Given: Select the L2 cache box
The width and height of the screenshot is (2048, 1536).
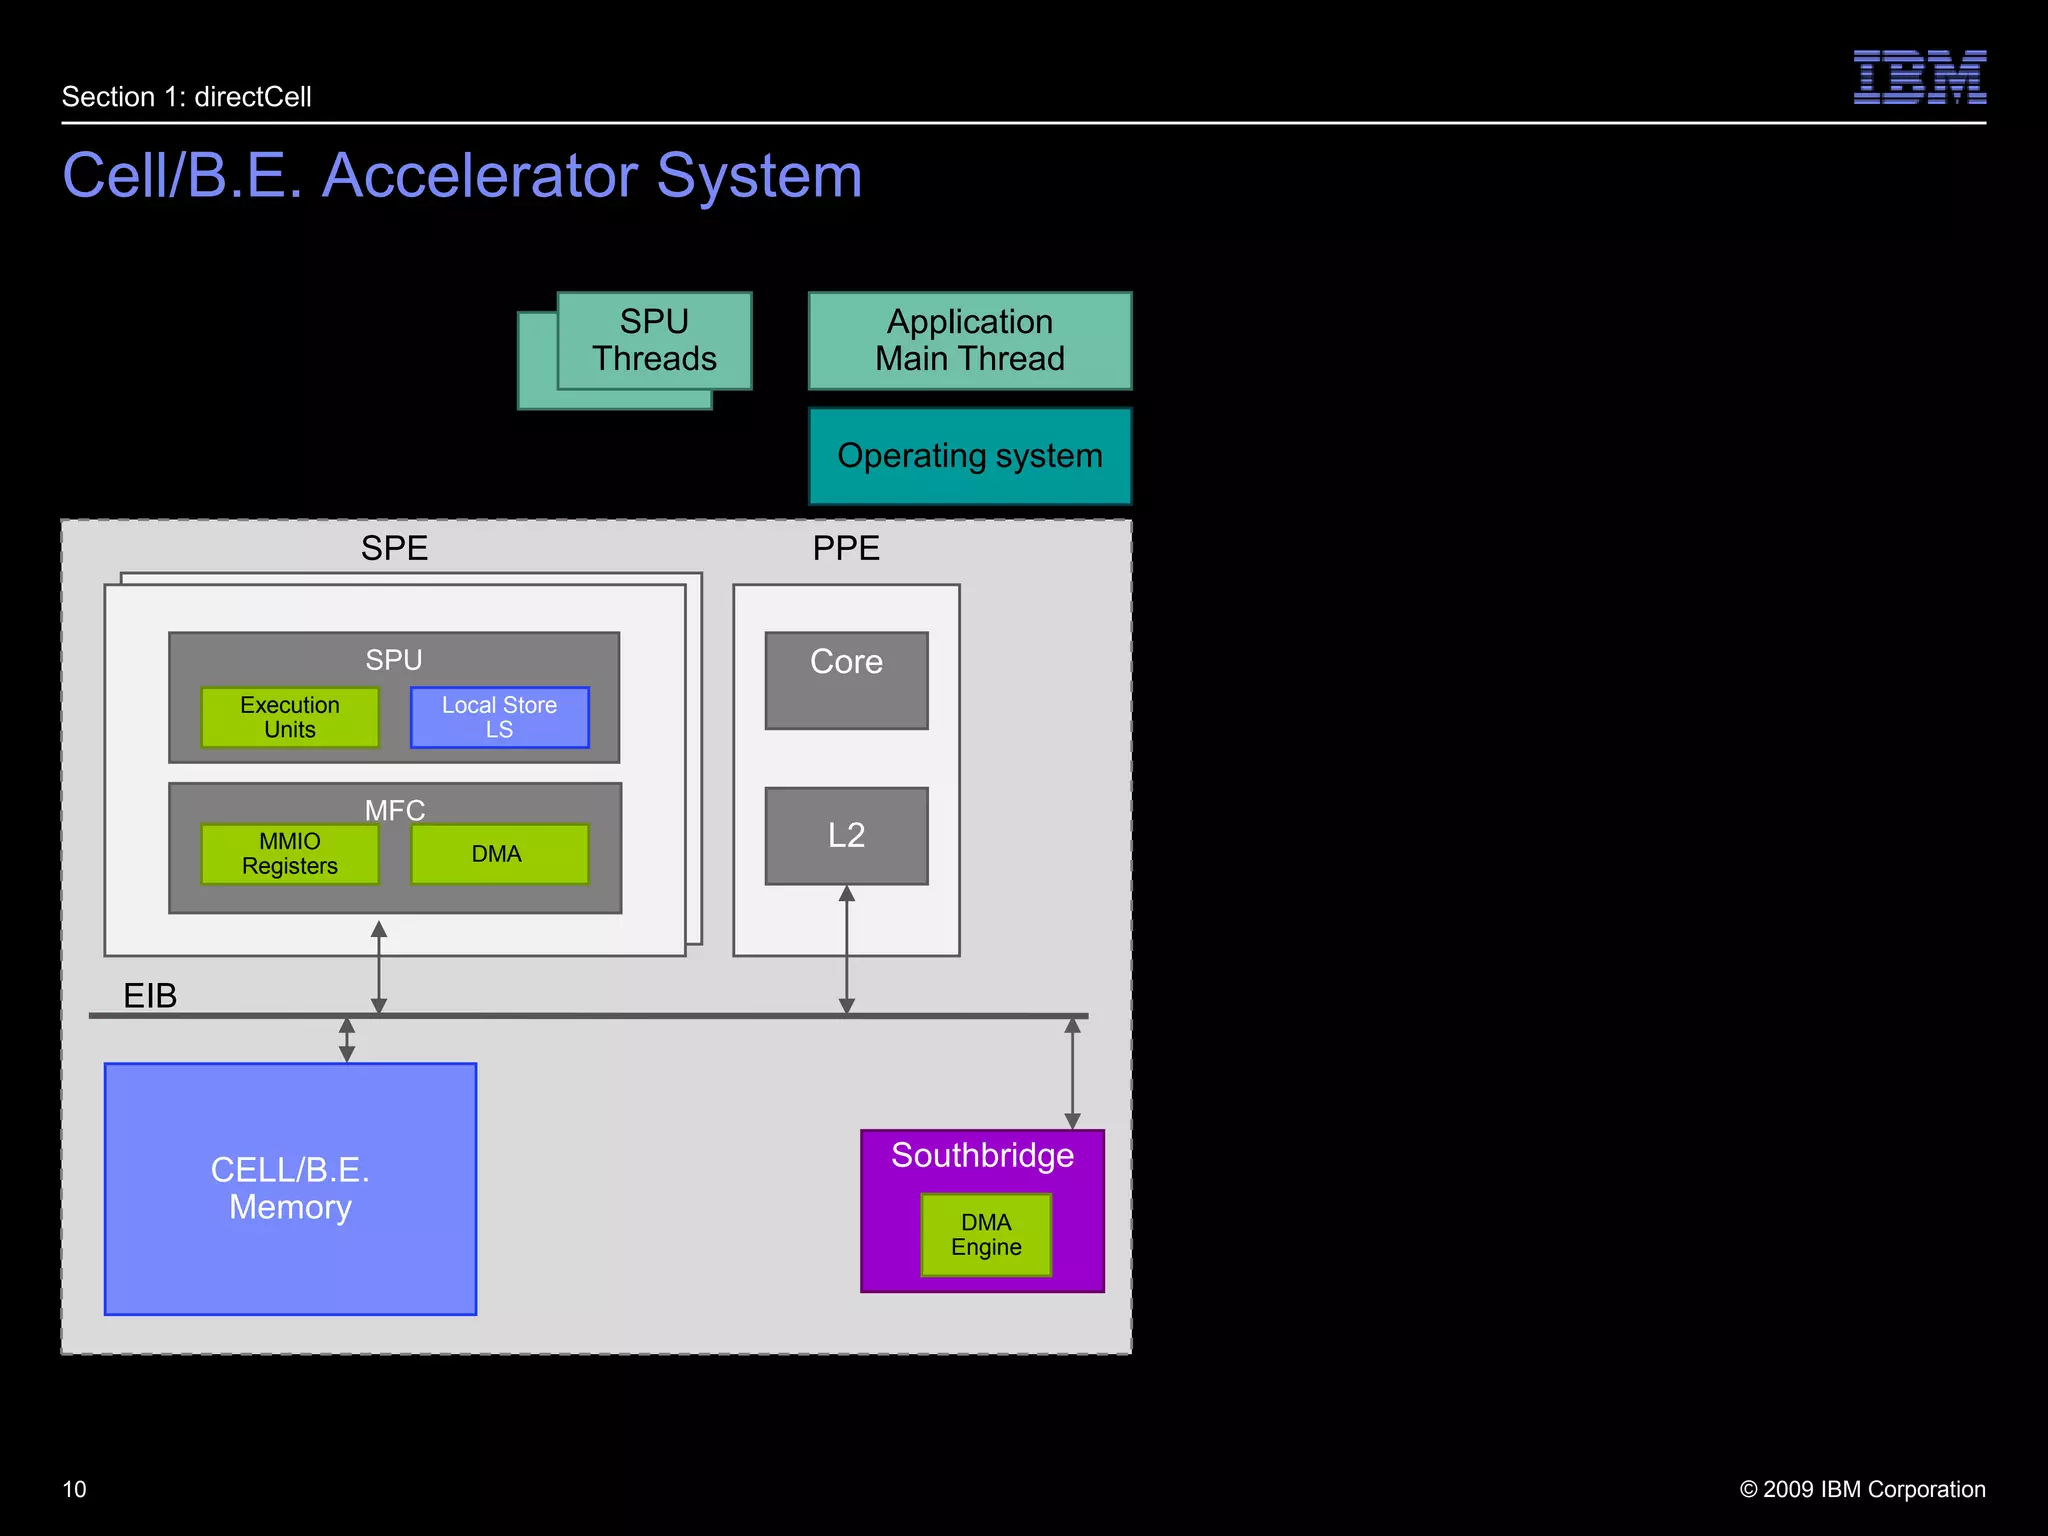Looking at the screenshot, I should [x=846, y=835].
